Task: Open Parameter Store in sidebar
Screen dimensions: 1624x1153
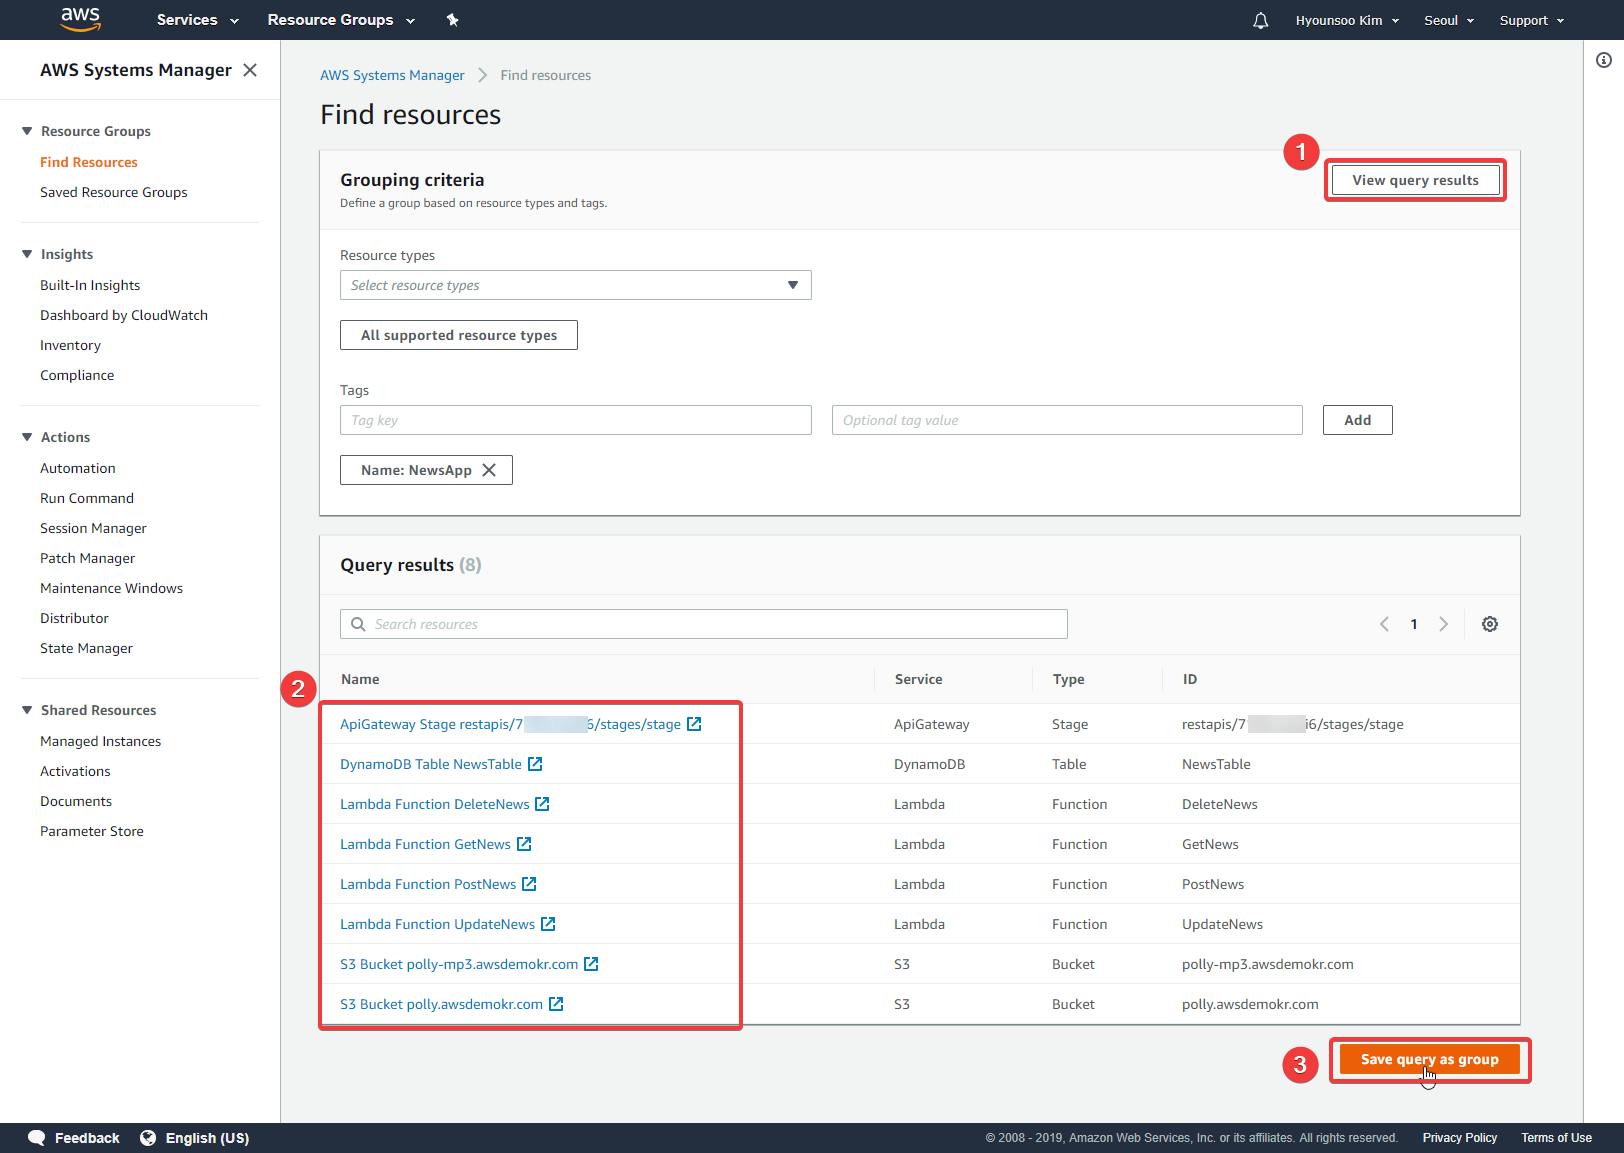Action: pos(92,831)
